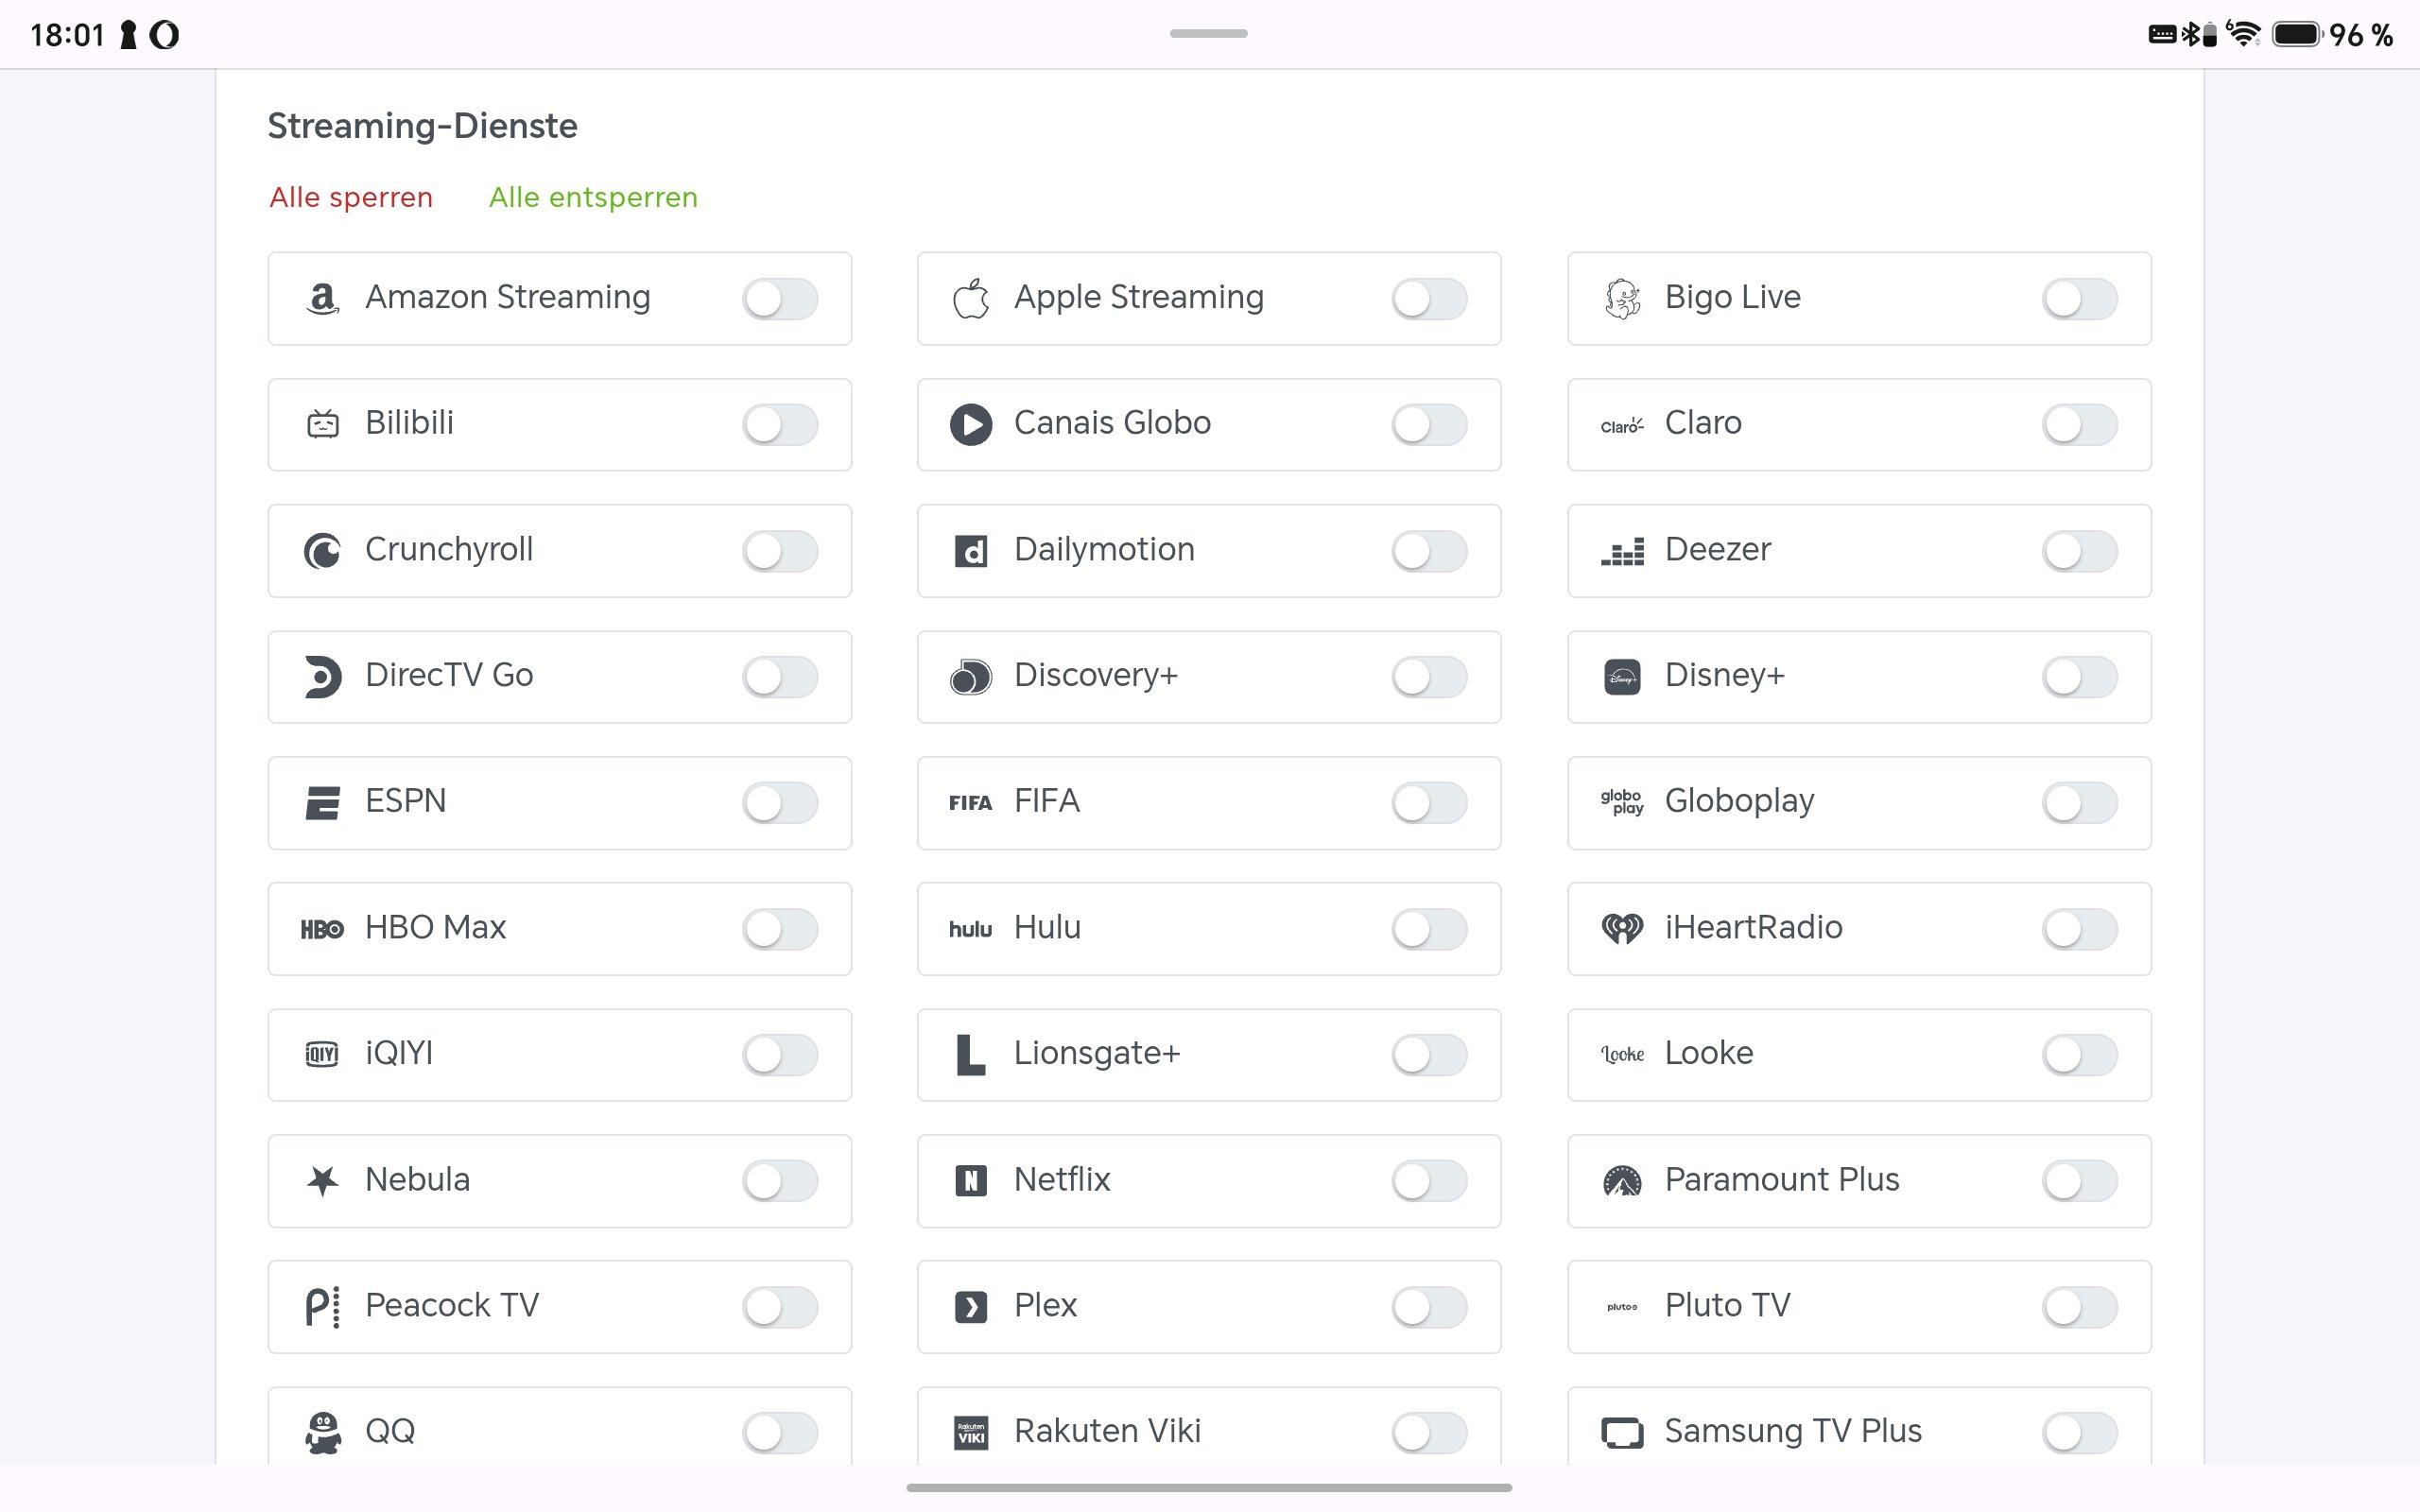Switch on the iHeartRadio toggle
The image size is (2420, 1512).
(2080, 929)
